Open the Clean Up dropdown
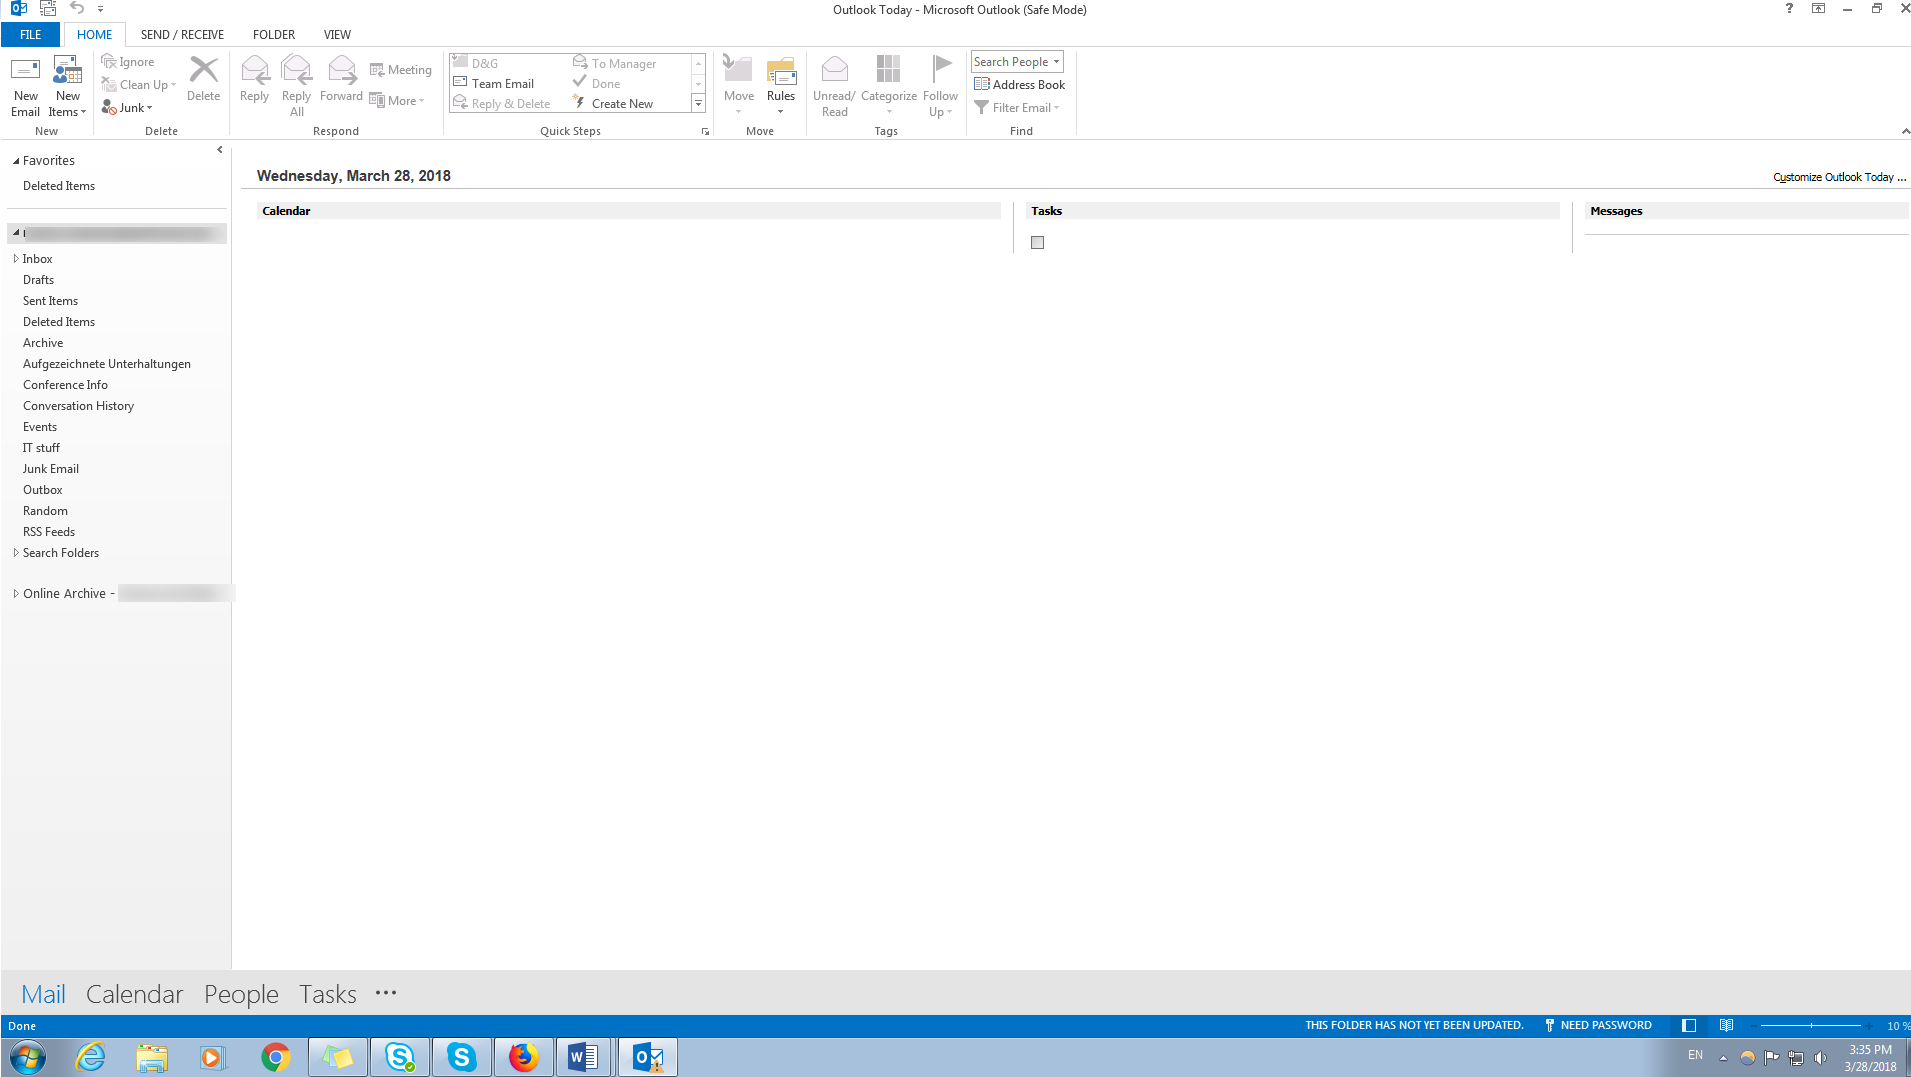 tap(139, 85)
